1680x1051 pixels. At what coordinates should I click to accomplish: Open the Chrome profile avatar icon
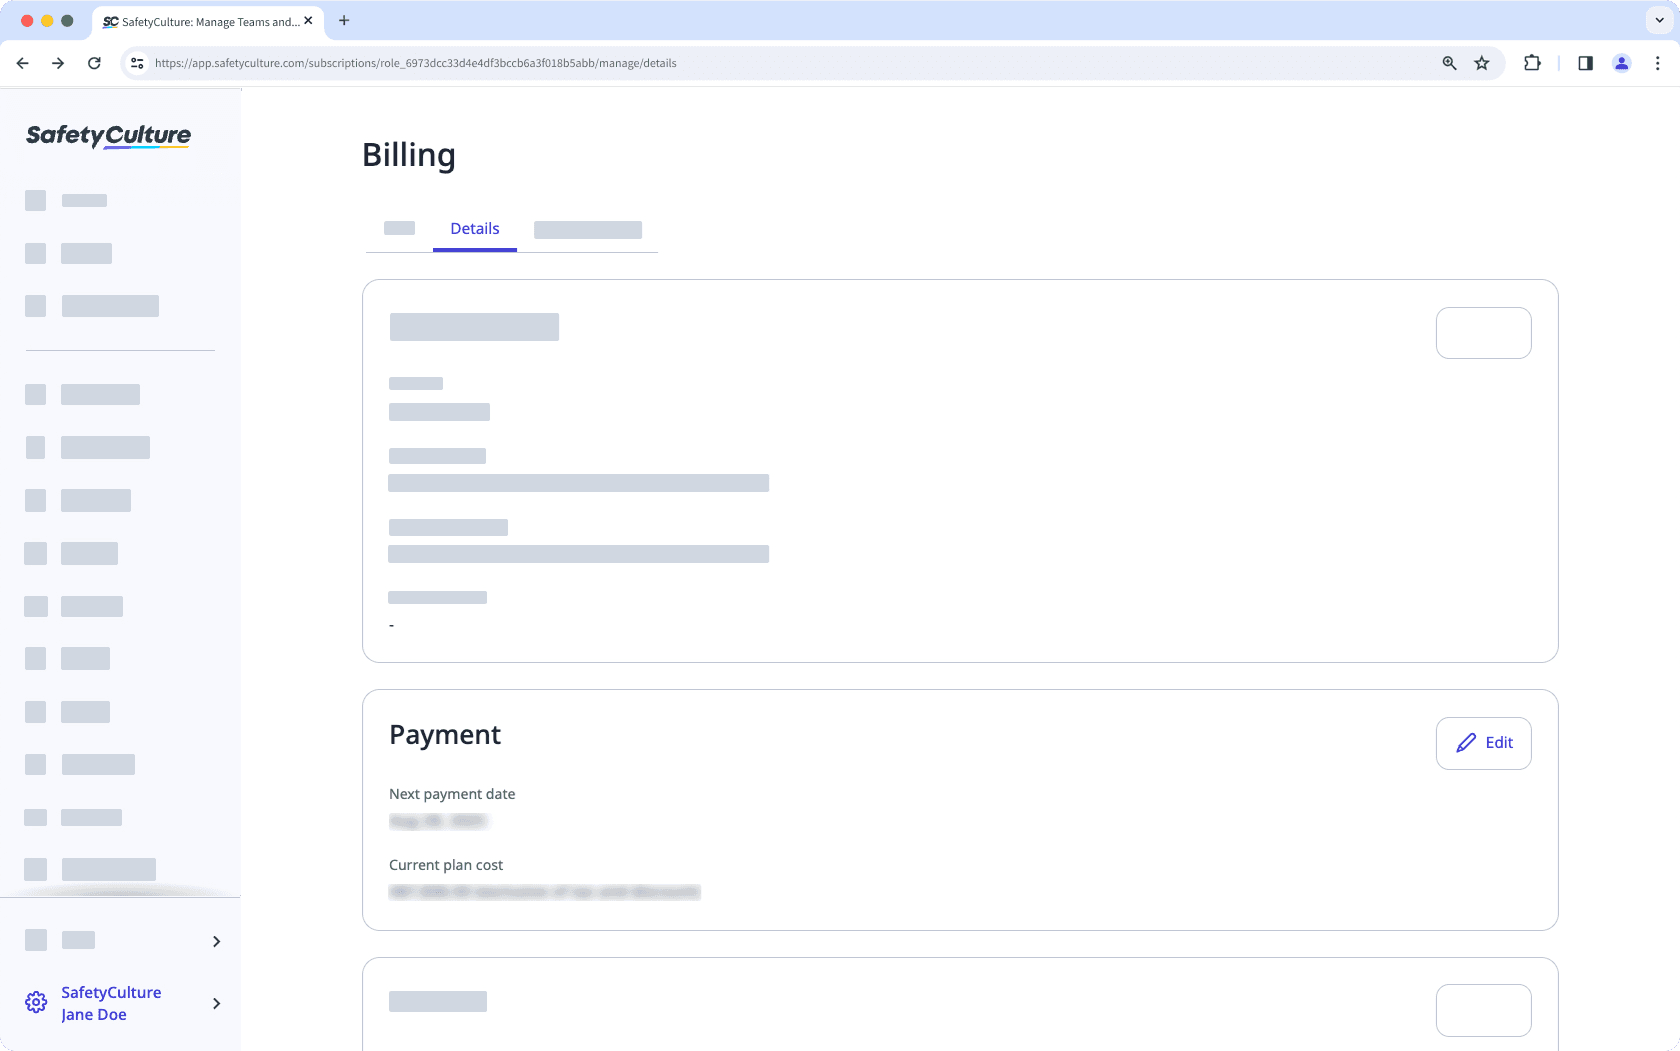pyautogui.click(x=1621, y=62)
